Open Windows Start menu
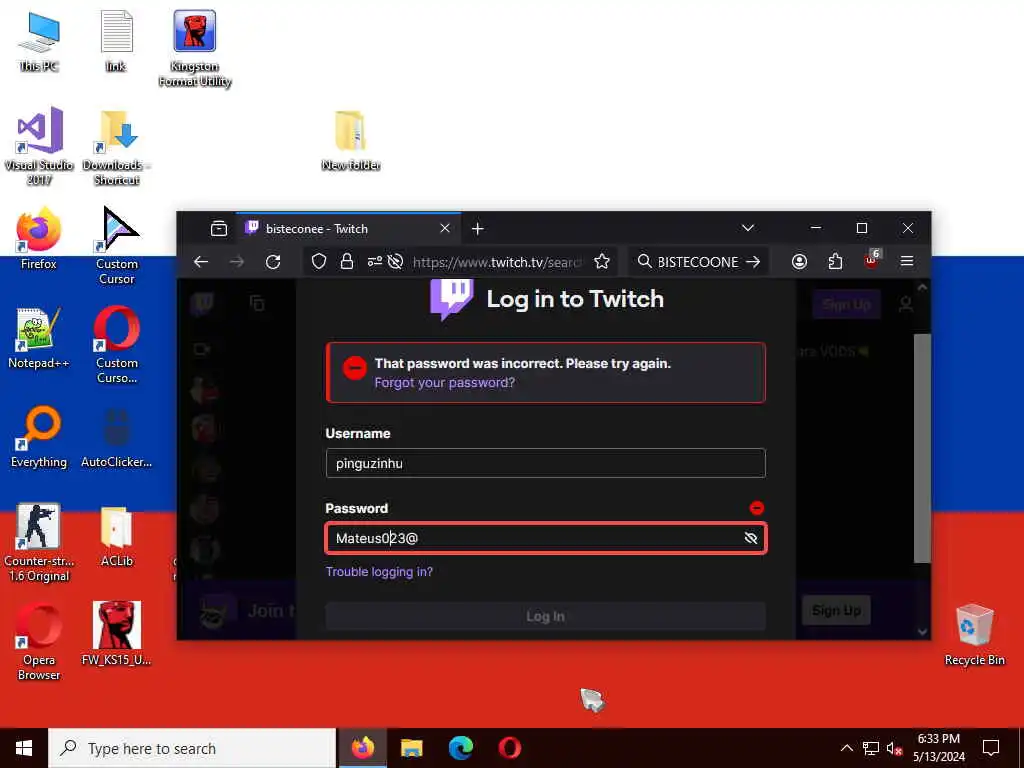This screenshot has width=1024, height=768. pyautogui.click(x=24, y=748)
